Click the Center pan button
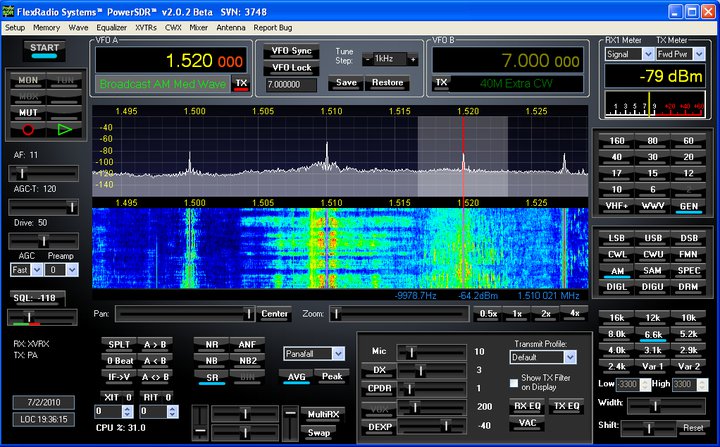This screenshot has height=447, width=720. pos(274,314)
